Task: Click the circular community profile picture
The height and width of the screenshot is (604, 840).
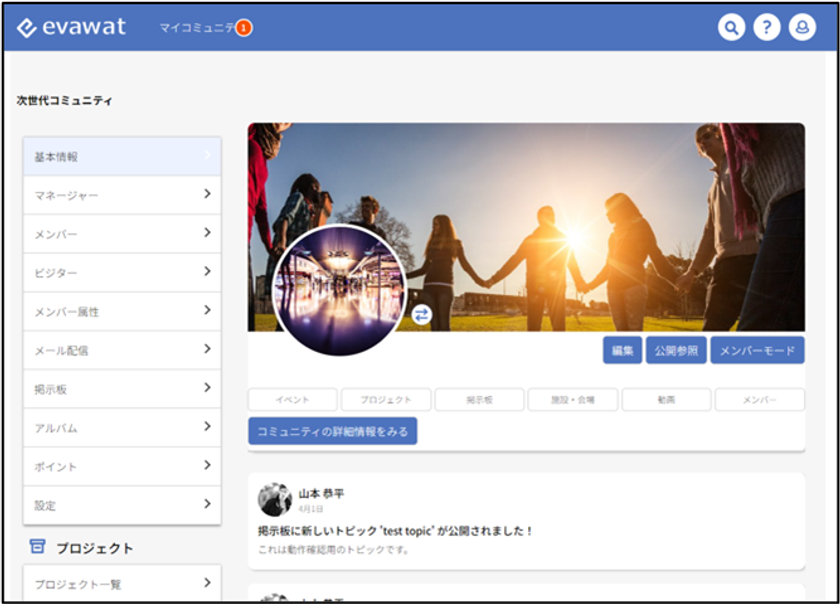Action: click(x=340, y=290)
